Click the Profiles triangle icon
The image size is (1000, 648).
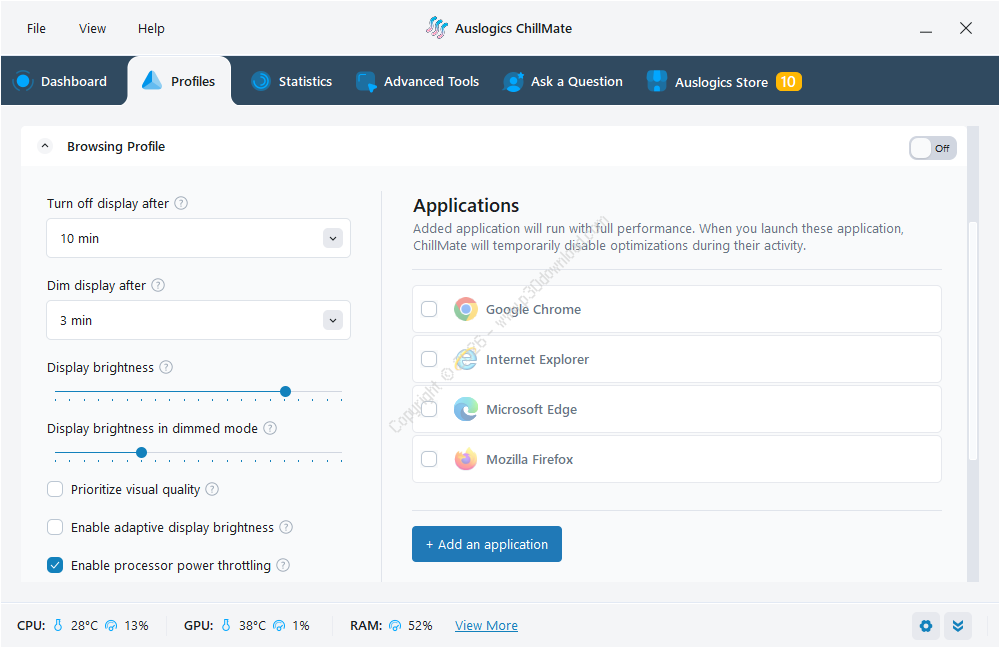pyautogui.click(x=152, y=80)
